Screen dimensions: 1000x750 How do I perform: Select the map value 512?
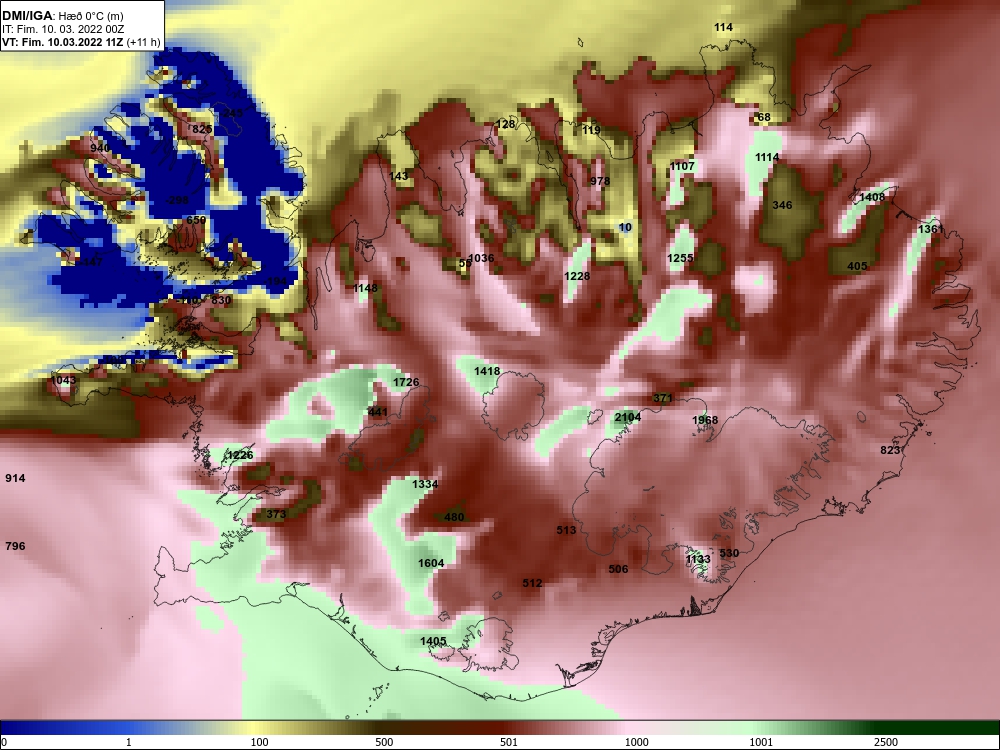coord(532,584)
